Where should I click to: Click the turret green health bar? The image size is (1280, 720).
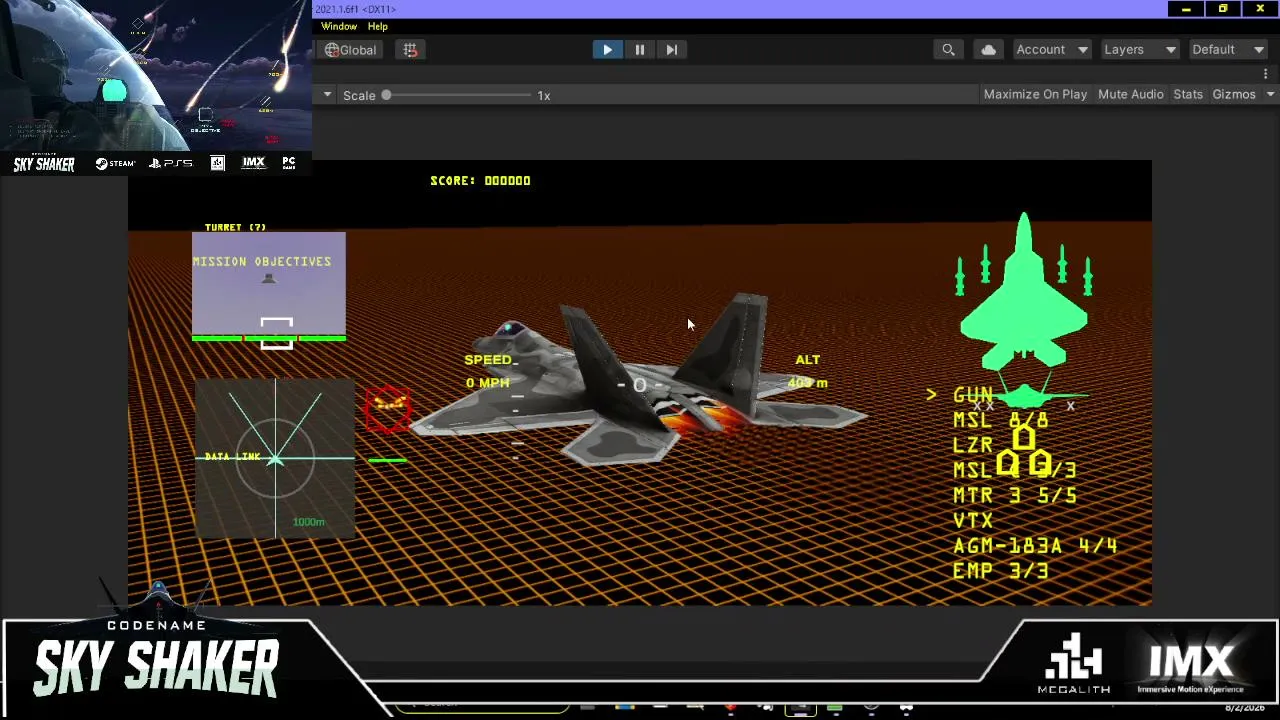pyautogui.click(x=269, y=338)
